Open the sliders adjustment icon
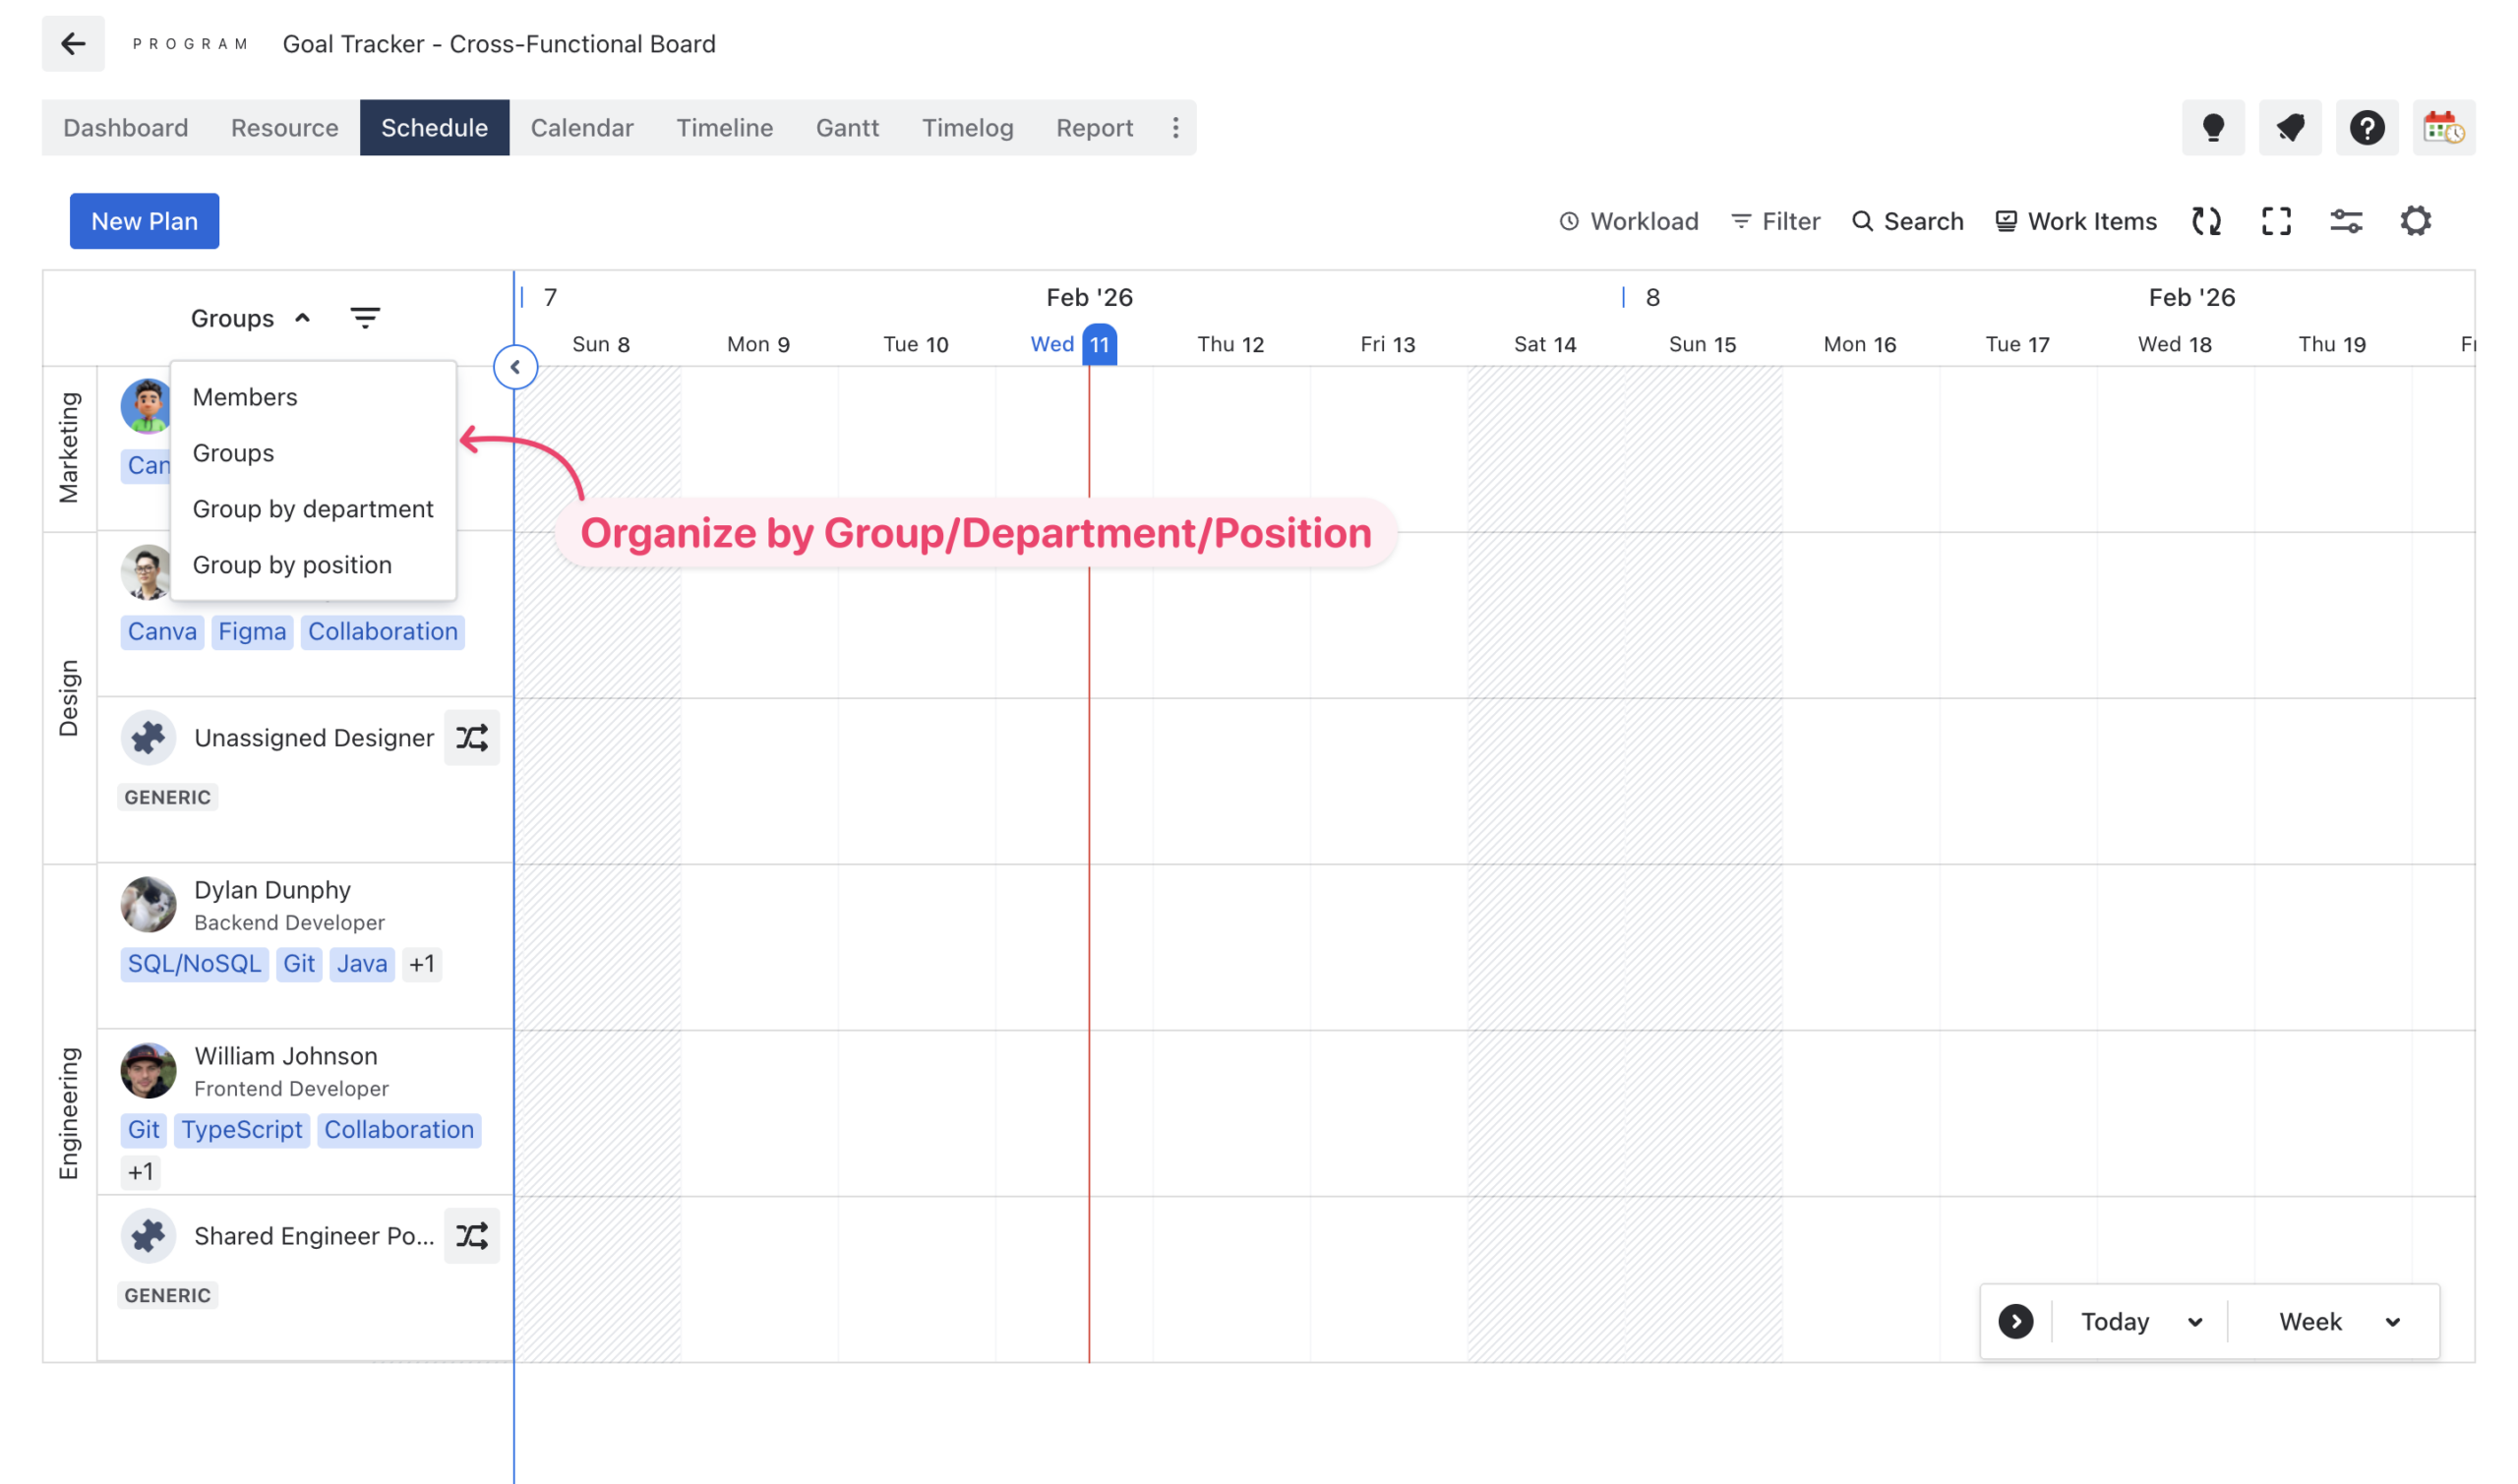The image size is (2518, 1484). [2345, 221]
